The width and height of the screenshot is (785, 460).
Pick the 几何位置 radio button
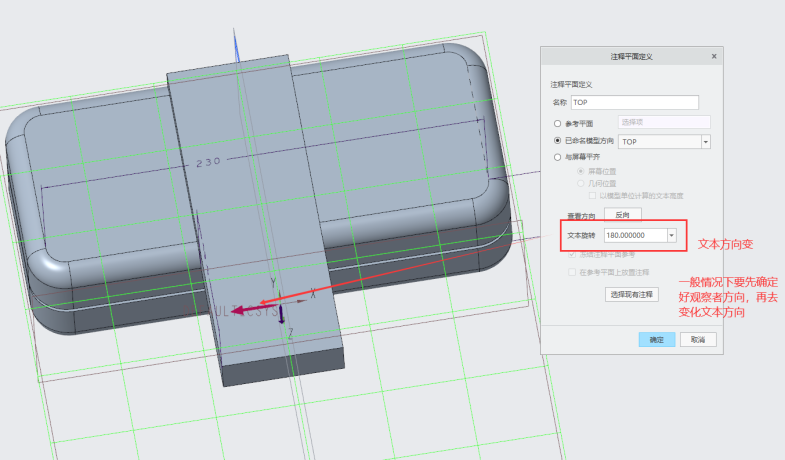[x=581, y=184]
